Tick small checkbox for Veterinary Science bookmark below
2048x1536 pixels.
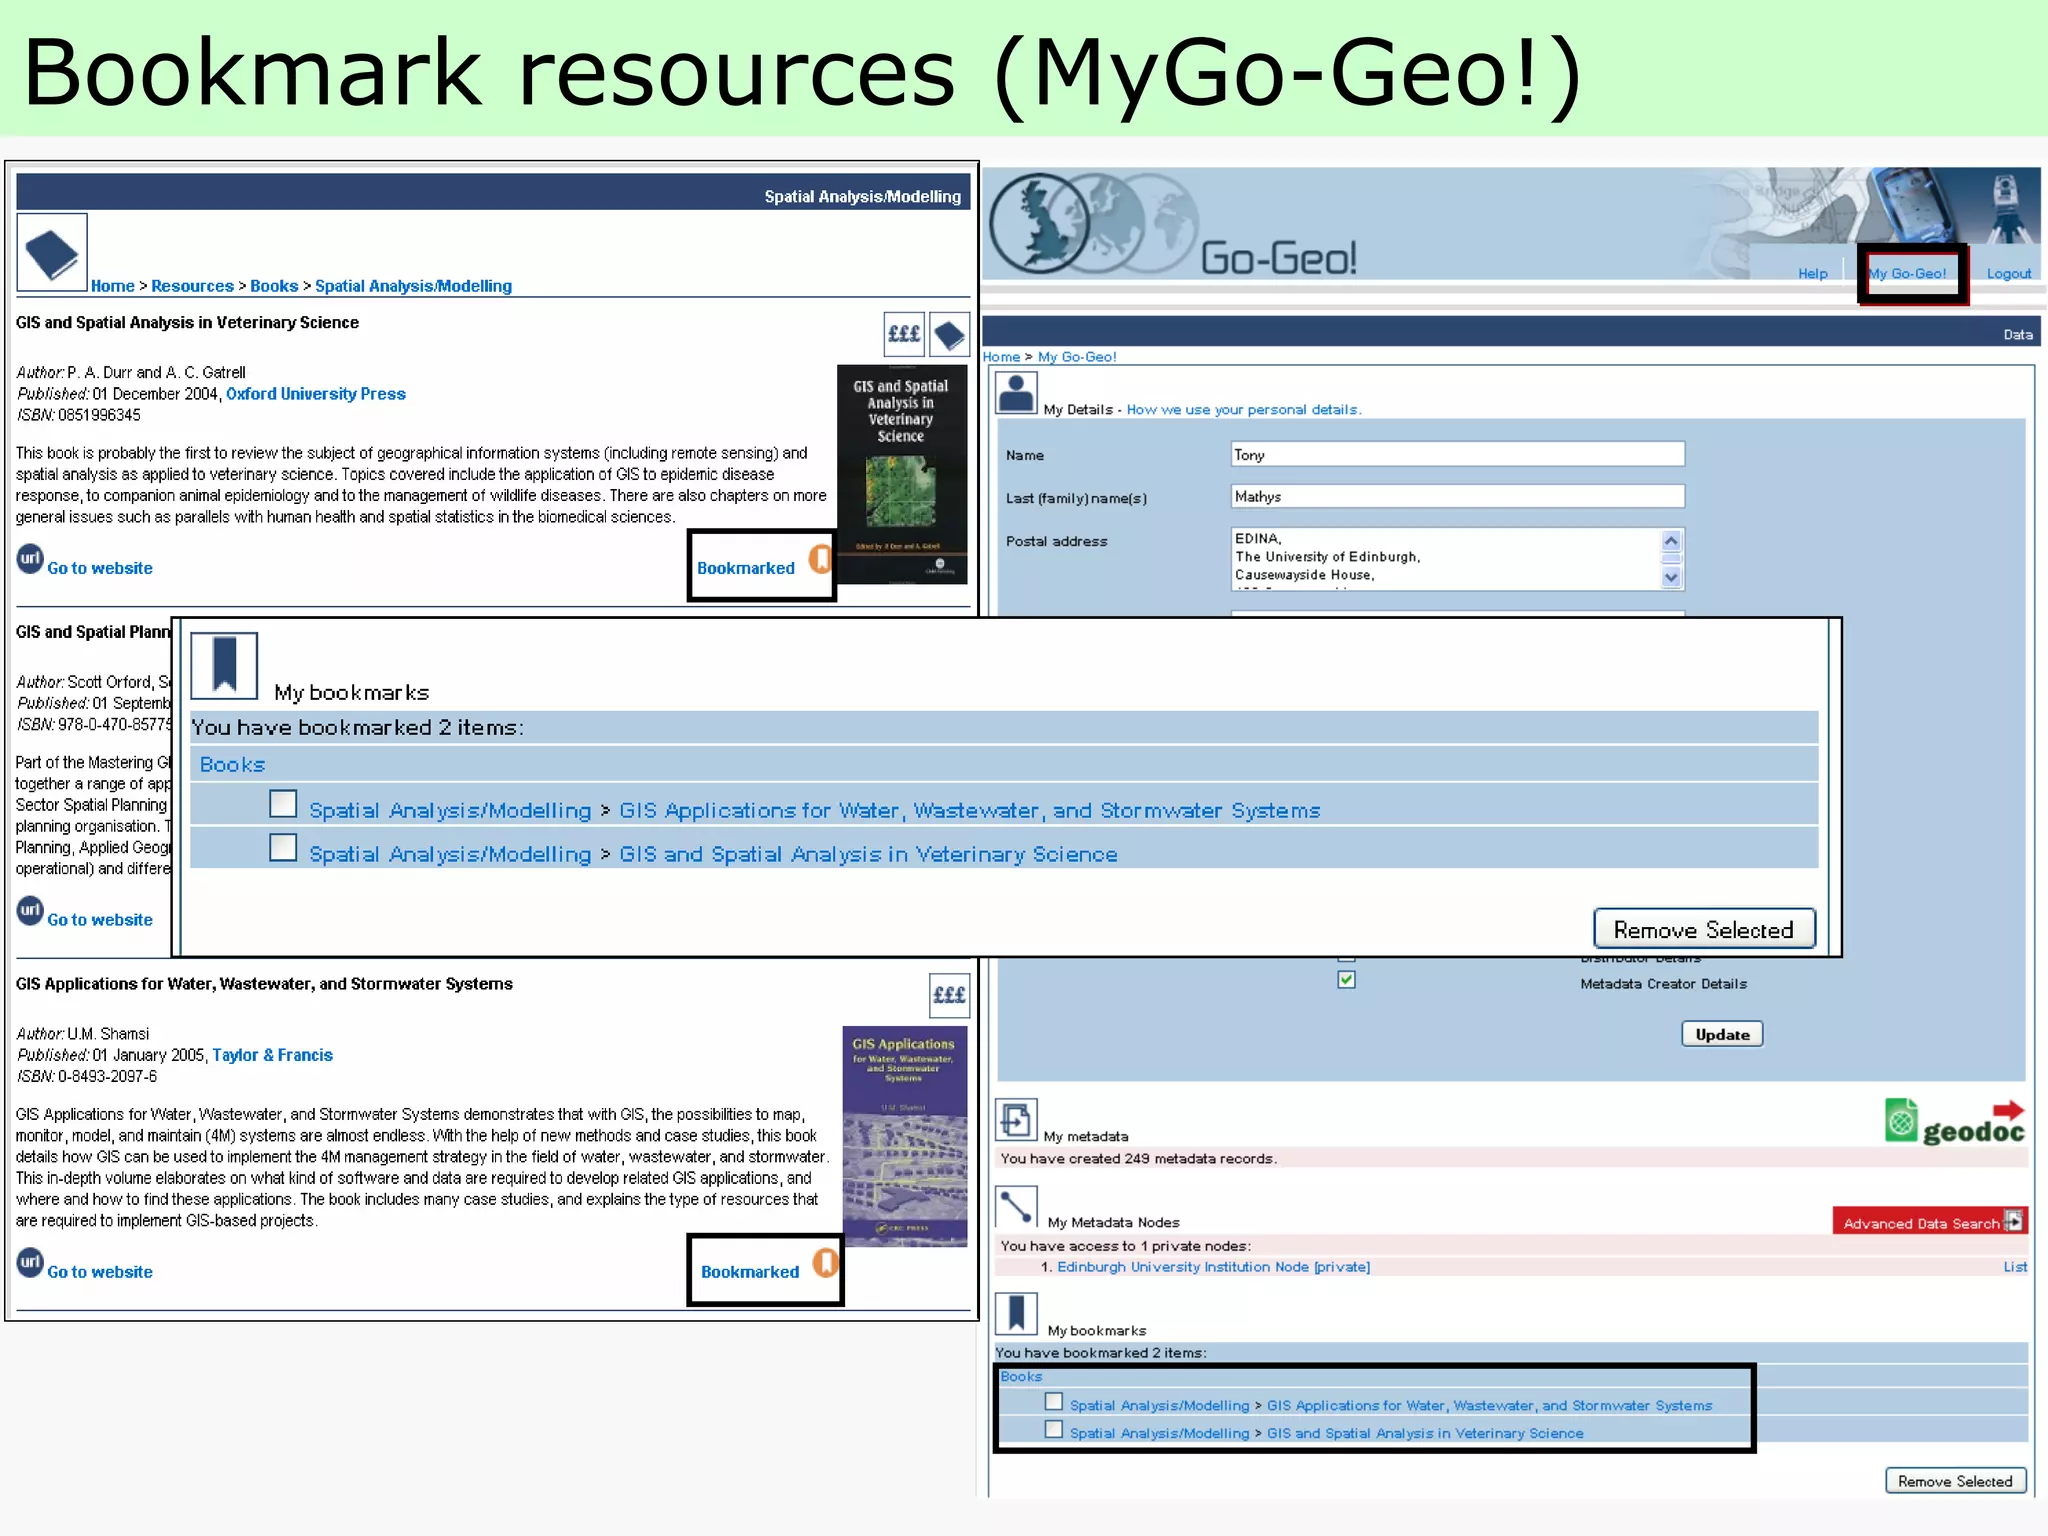point(1053,1430)
